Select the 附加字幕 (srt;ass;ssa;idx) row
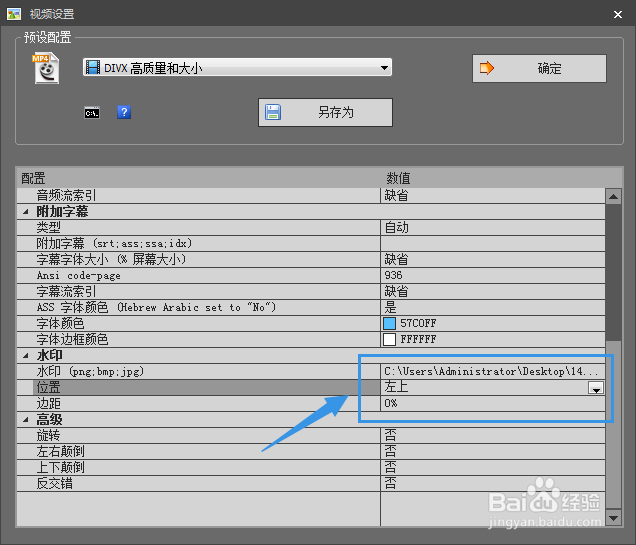 point(311,243)
